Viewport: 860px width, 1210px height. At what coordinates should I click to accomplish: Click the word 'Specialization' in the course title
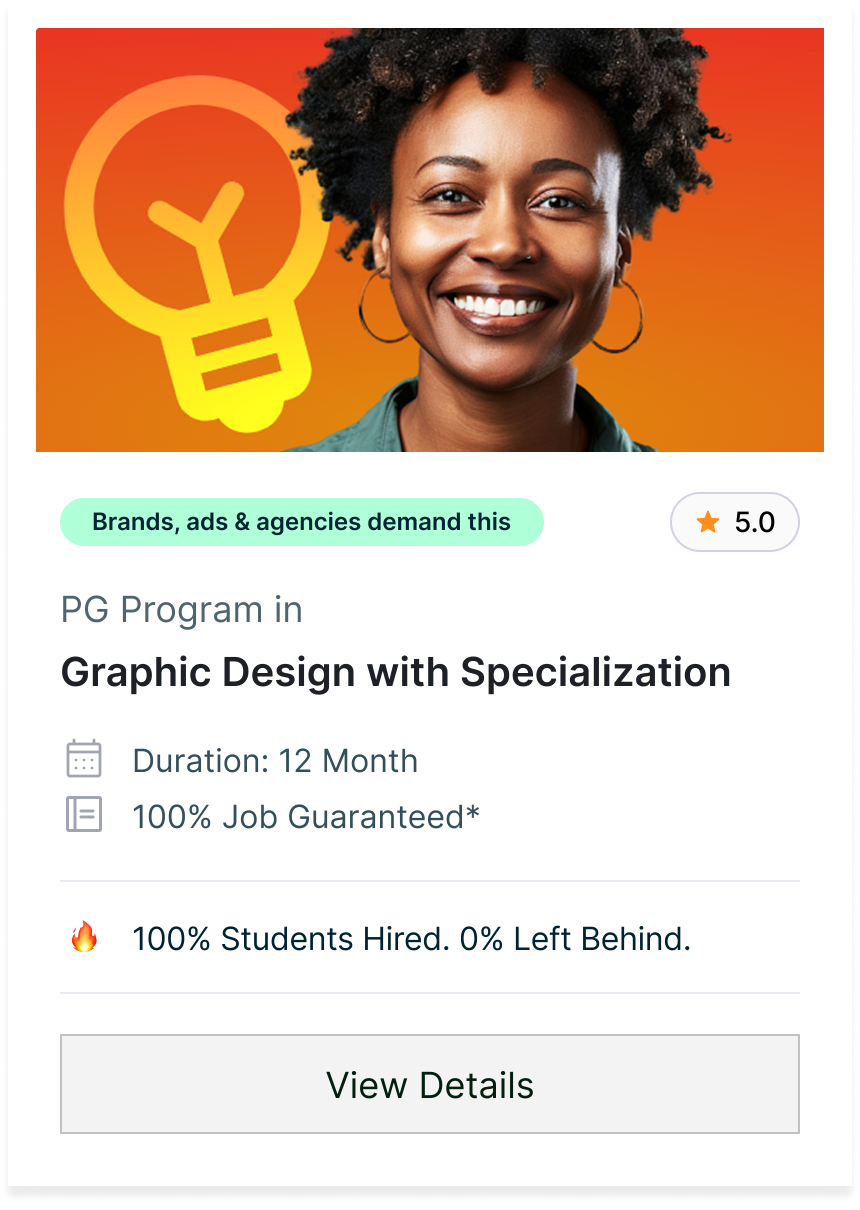pos(595,672)
